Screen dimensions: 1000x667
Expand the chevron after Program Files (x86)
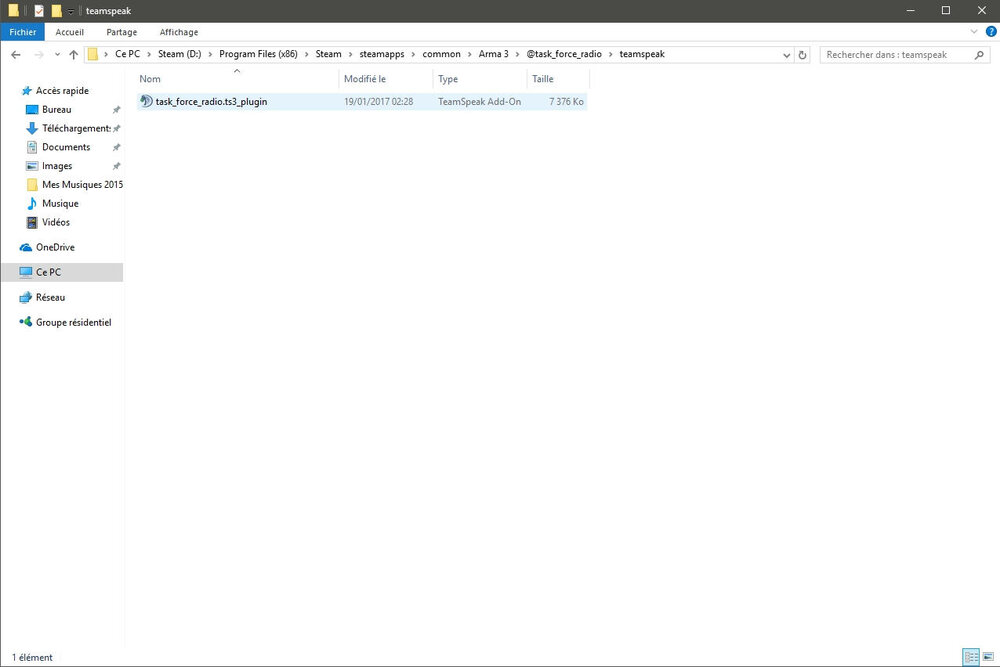307,54
